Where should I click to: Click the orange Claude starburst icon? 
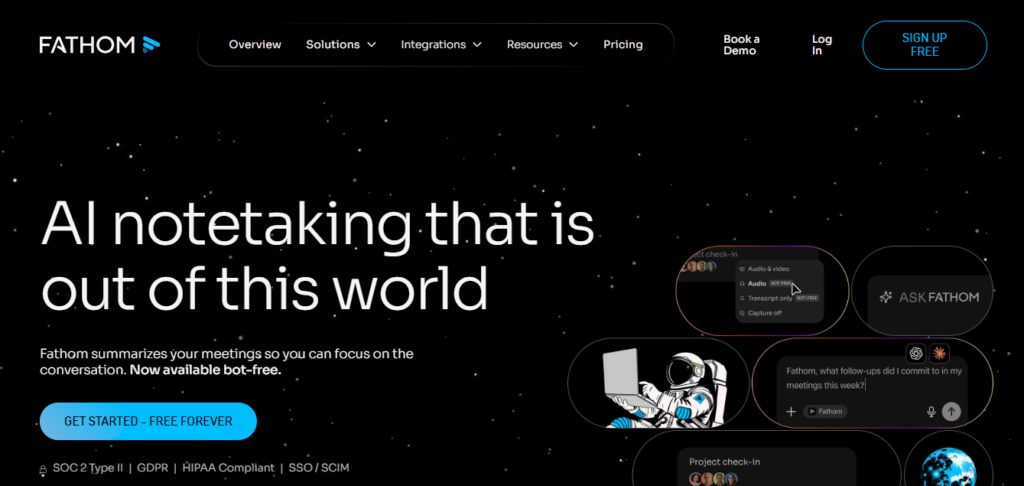point(939,353)
